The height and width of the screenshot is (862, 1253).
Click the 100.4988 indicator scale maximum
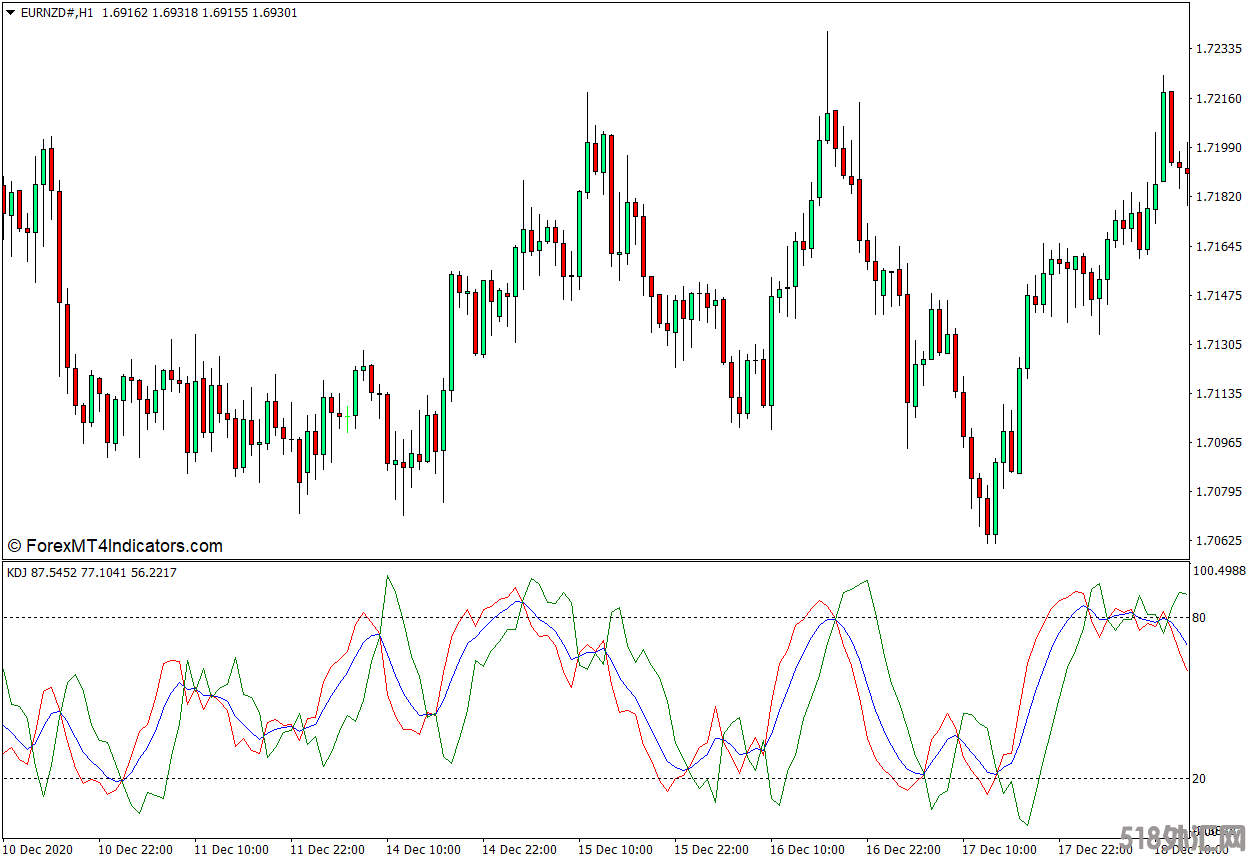[1219, 571]
